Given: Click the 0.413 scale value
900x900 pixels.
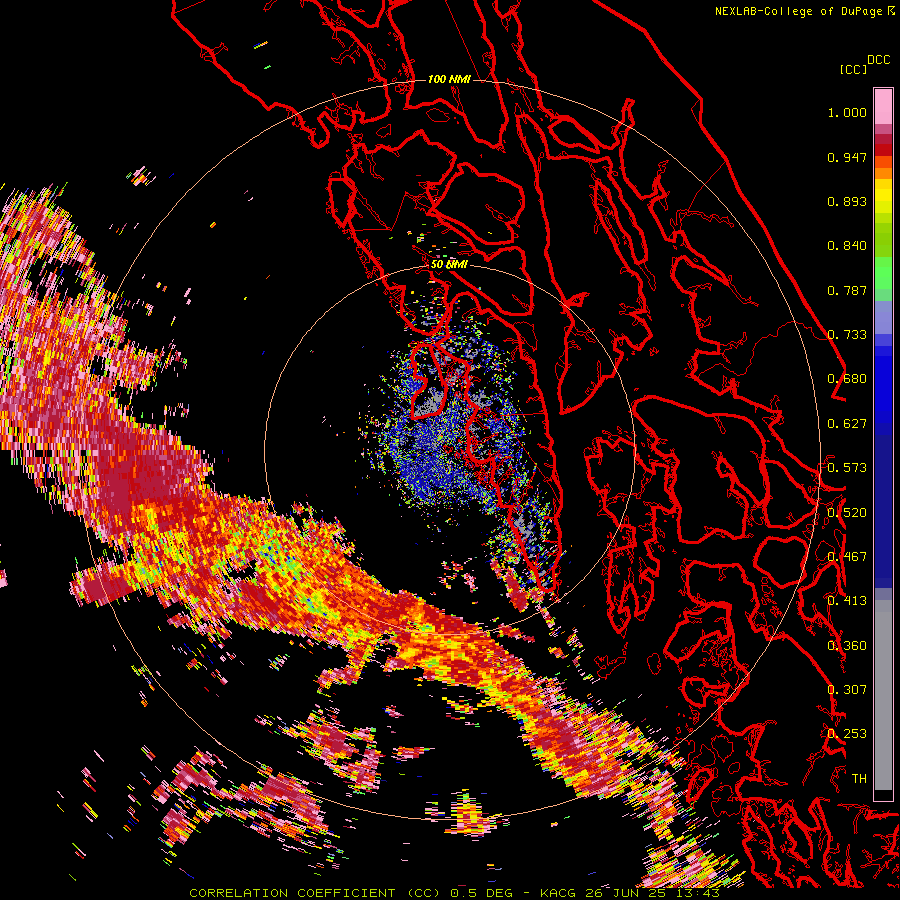Looking at the screenshot, I should click(x=847, y=601).
